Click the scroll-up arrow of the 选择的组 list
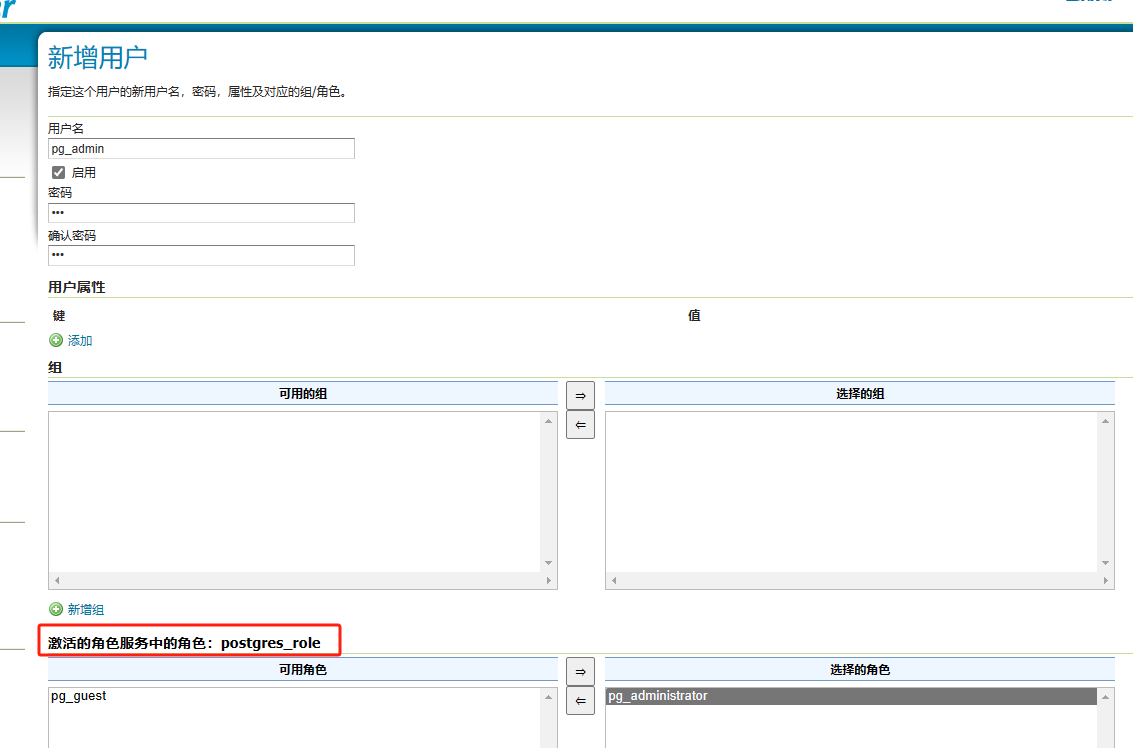 point(1105,421)
